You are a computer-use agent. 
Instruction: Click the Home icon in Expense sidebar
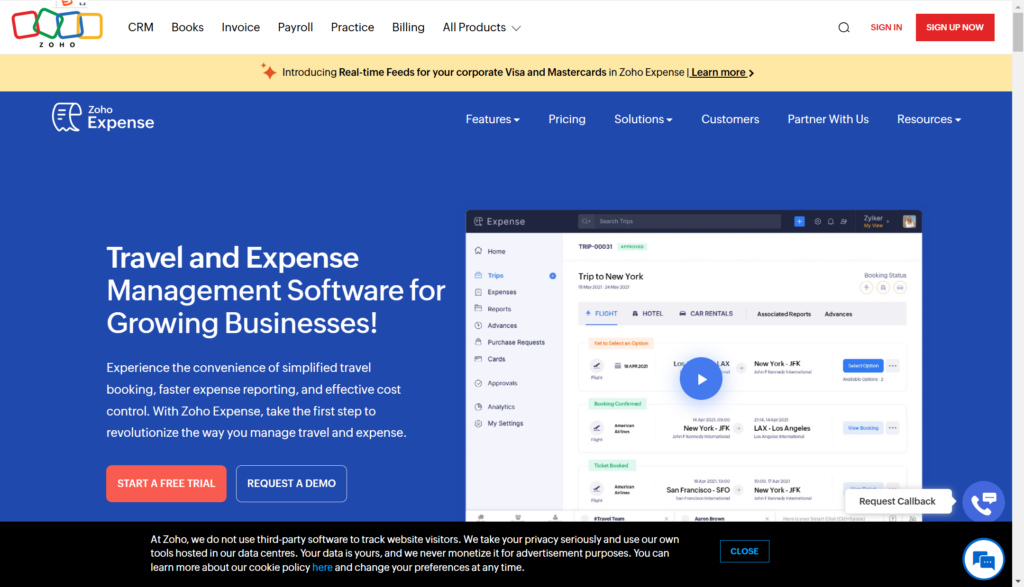click(479, 251)
